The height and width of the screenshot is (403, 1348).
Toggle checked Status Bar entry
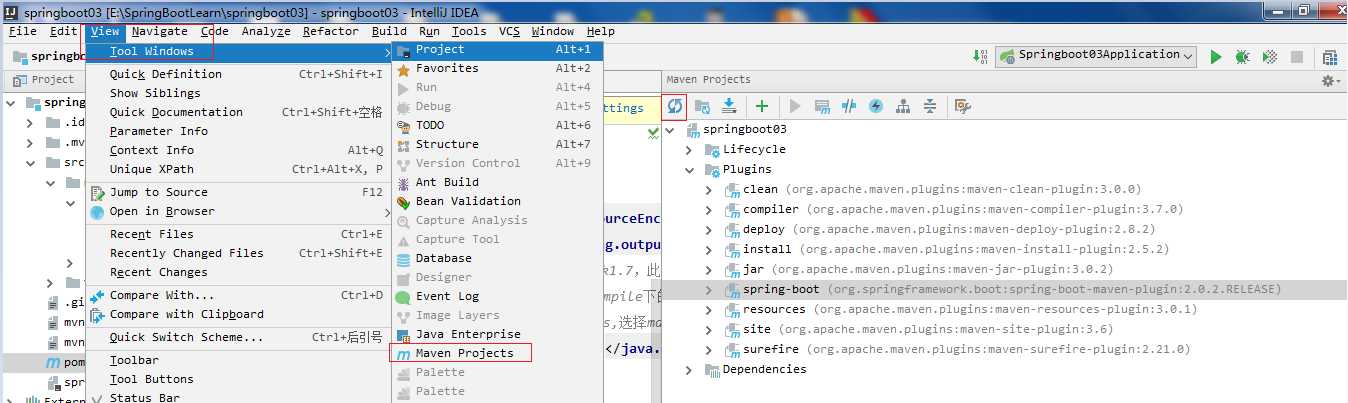[x=236, y=398]
